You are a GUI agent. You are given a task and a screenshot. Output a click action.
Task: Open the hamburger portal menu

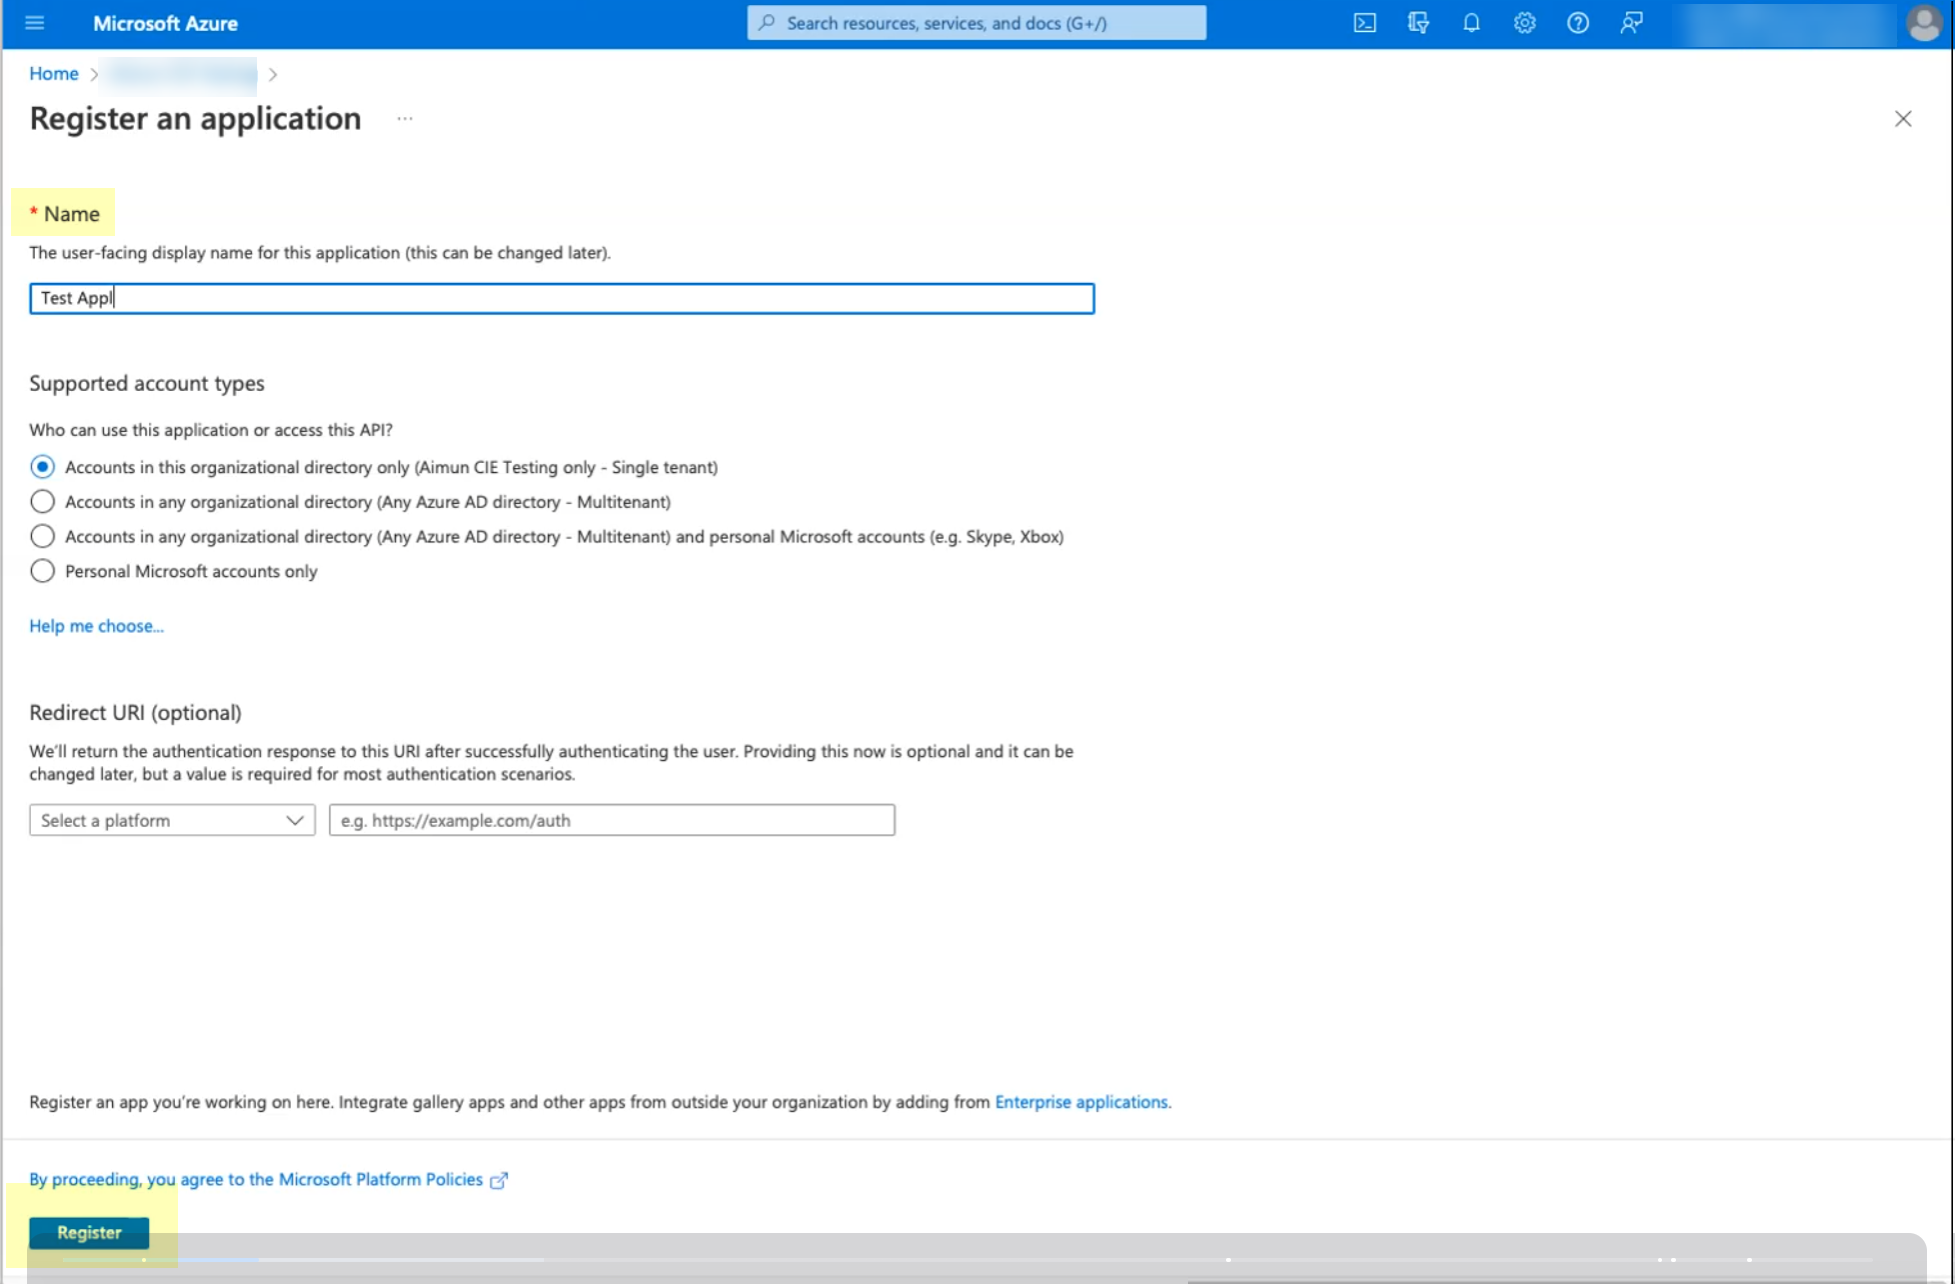pyautogui.click(x=35, y=23)
